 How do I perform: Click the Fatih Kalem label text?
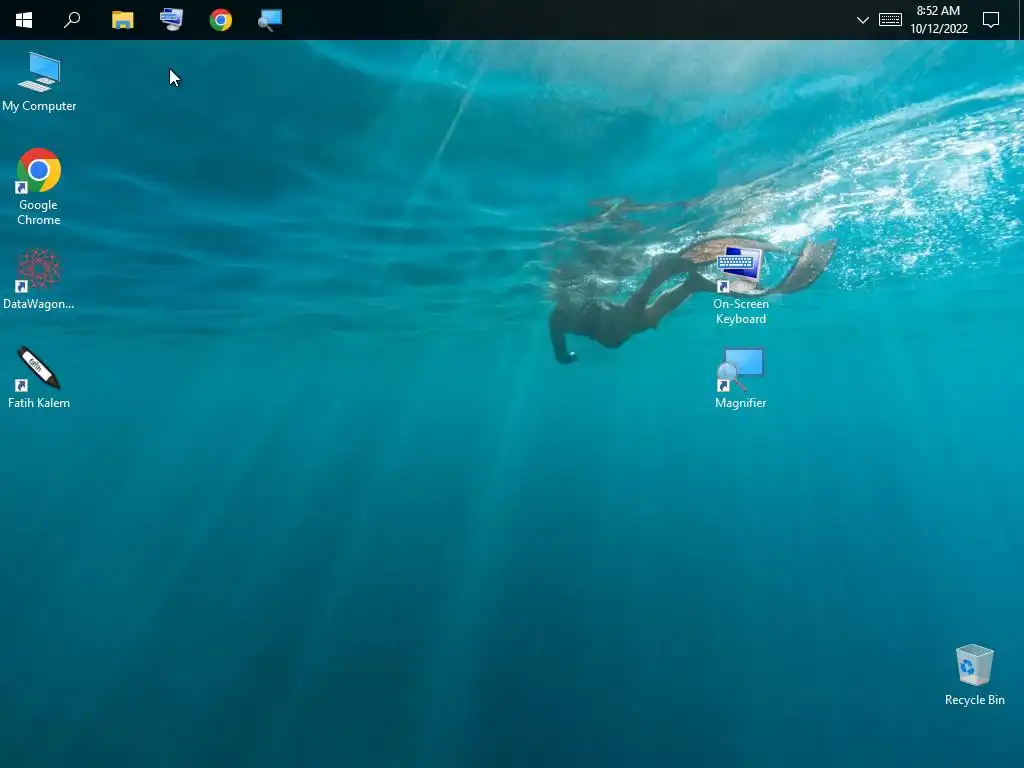[x=39, y=403]
